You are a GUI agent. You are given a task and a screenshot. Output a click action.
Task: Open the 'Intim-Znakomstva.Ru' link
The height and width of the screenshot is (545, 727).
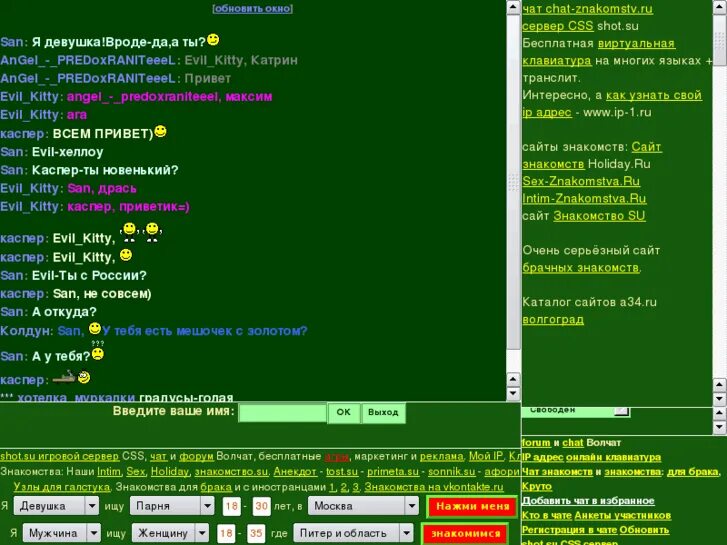pyautogui.click(x=584, y=199)
